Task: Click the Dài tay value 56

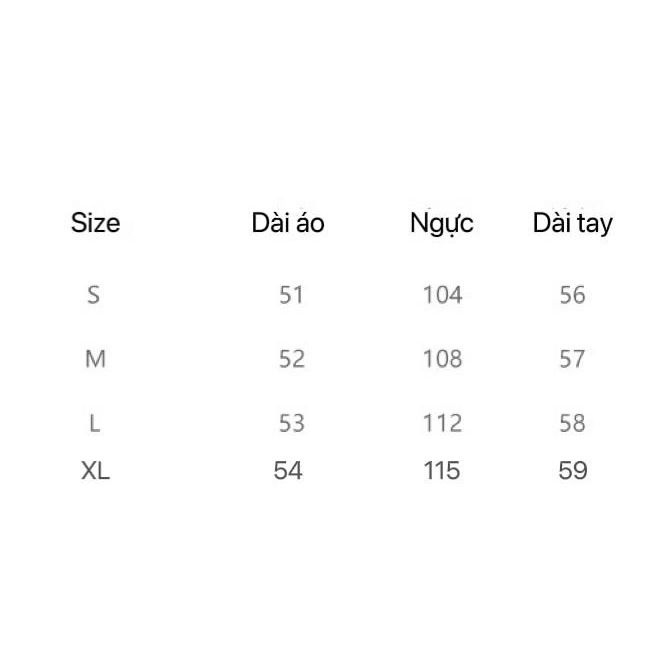Action: point(572,295)
